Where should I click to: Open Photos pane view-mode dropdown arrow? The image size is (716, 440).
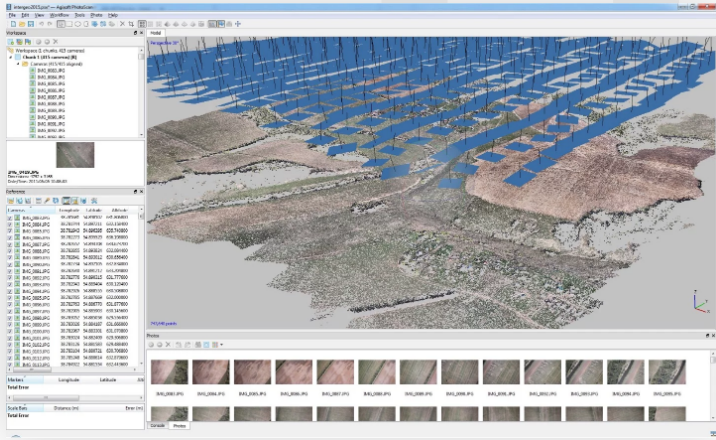[221, 345]
